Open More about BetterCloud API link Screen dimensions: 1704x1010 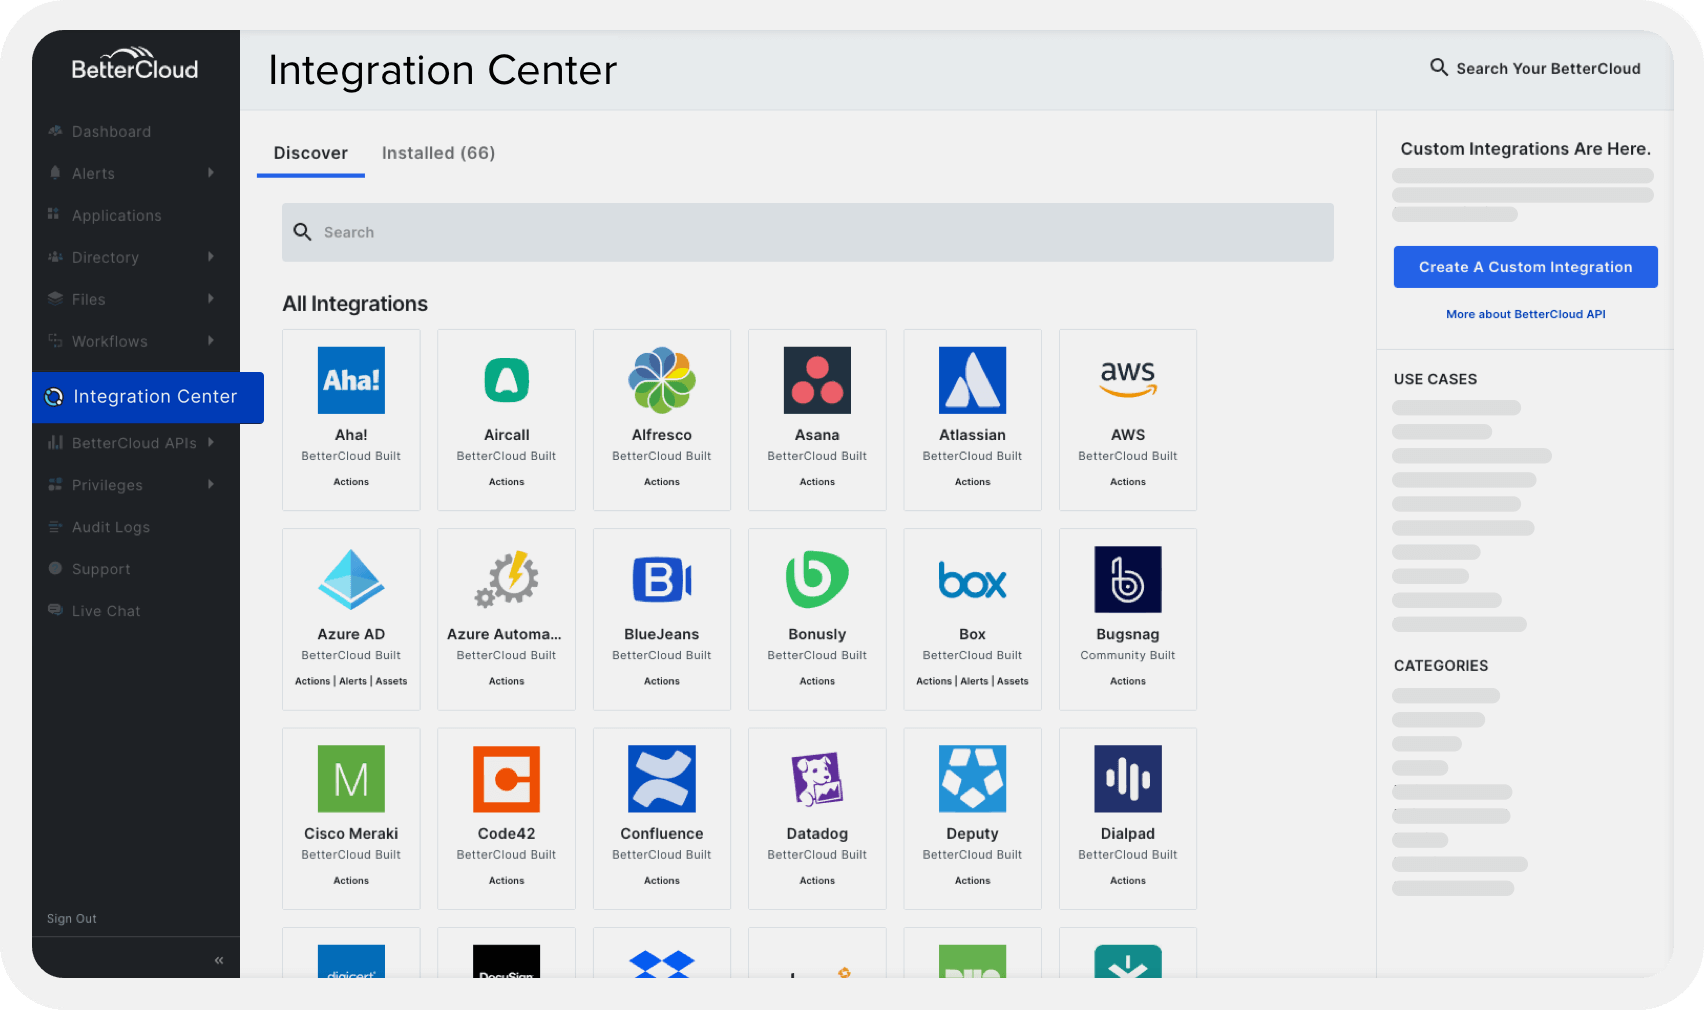coord(1526,314)
